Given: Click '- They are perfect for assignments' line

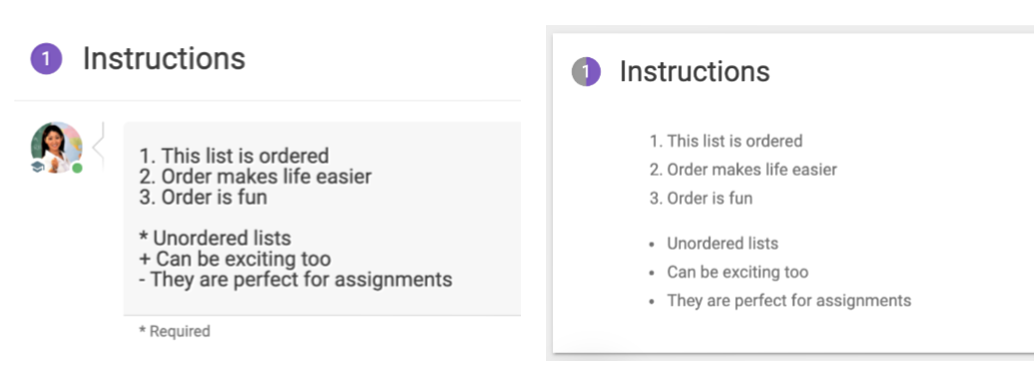Looking at the screenshot, I should pyautogui.click(x=295, y=280).
